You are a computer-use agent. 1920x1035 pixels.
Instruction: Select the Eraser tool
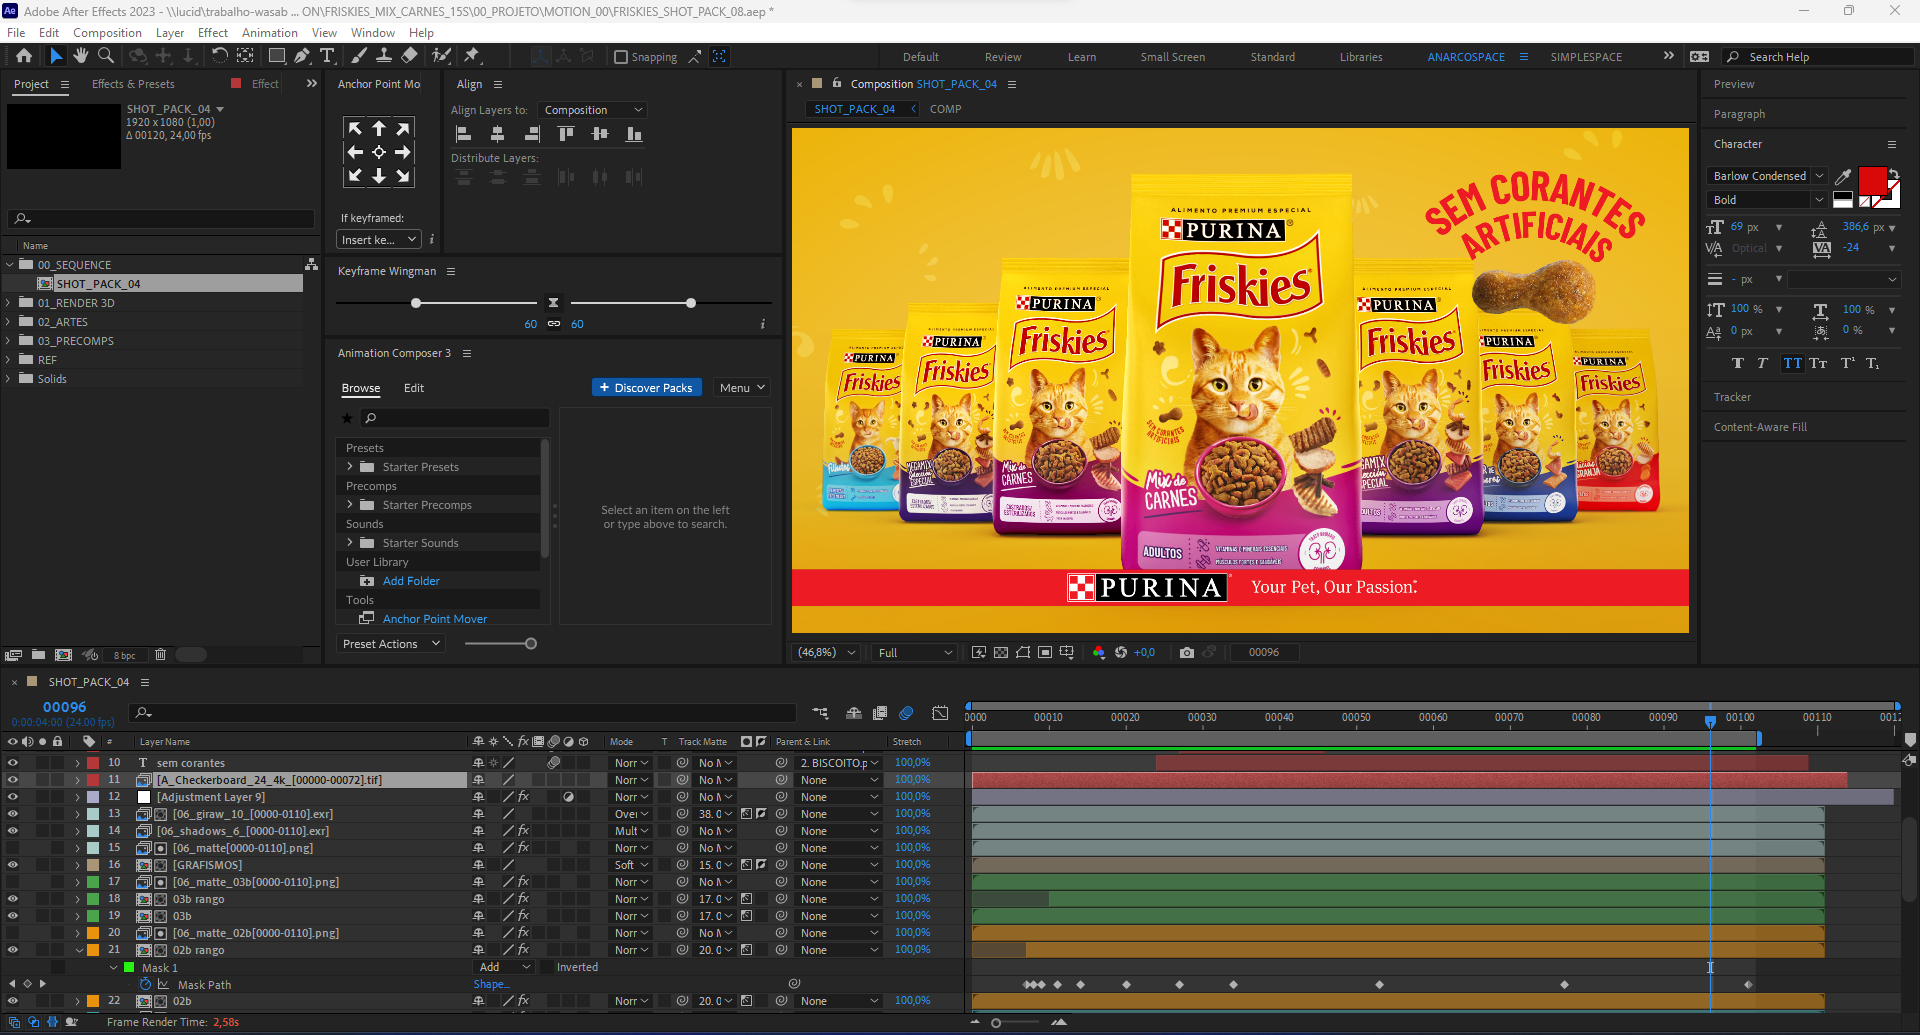pos(409,56)
